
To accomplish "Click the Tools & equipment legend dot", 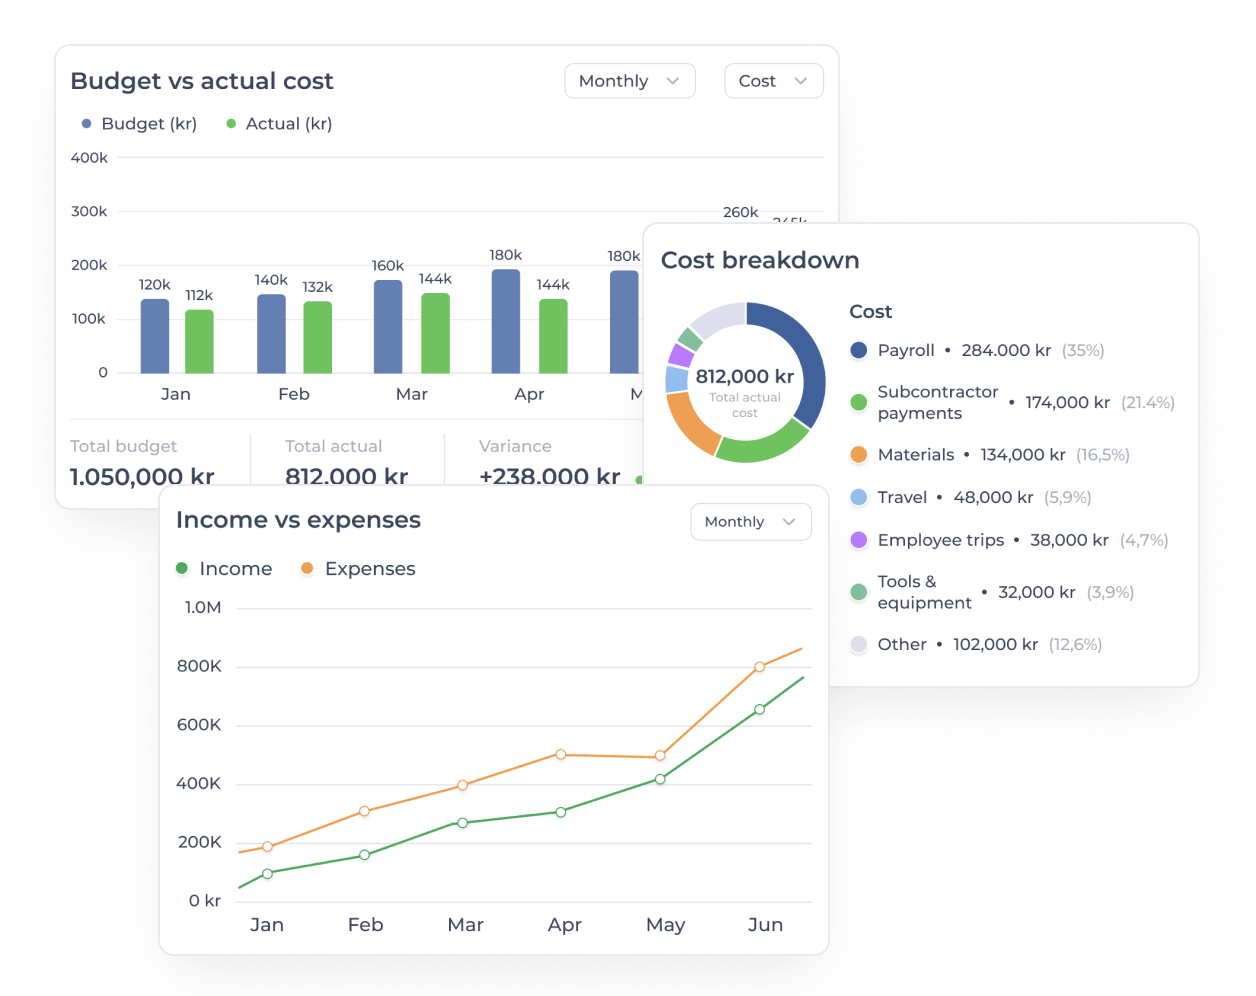I will click(858, 592).
